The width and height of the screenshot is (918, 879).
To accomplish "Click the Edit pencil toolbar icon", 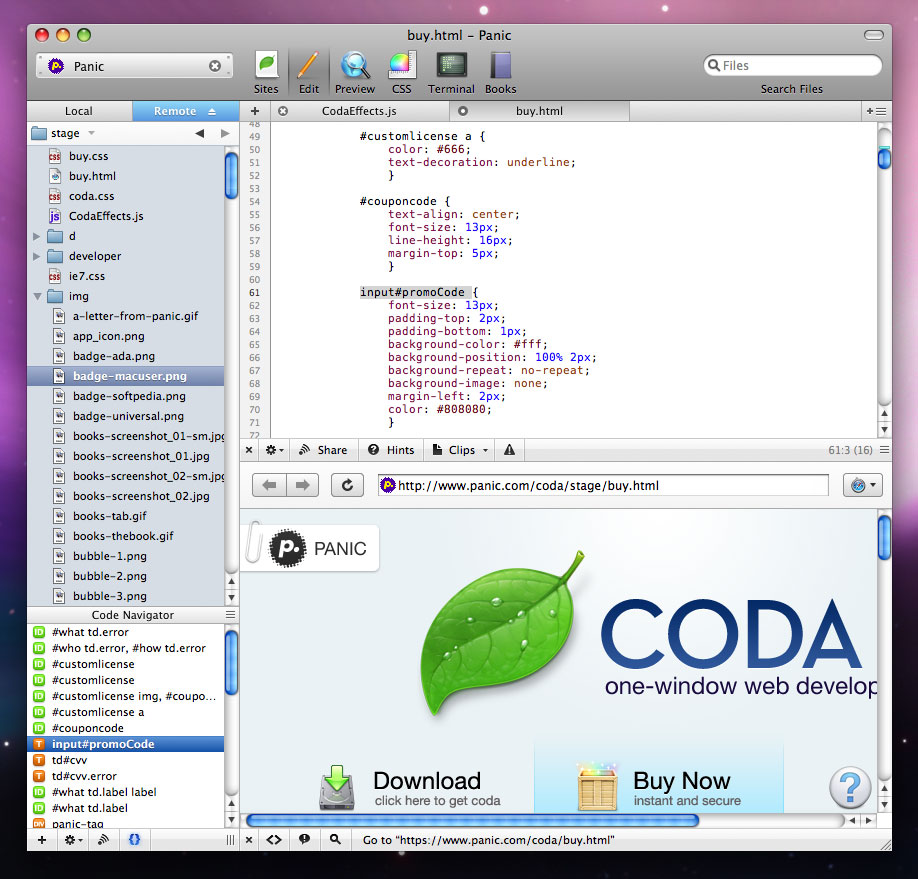I will (309, 72).
